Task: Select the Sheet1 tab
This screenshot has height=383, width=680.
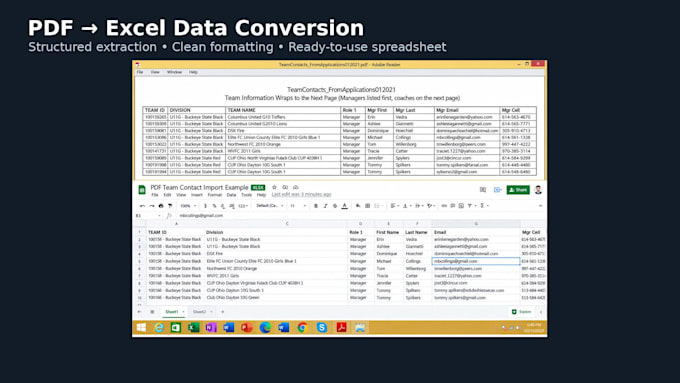Action: [x=172, y=312]
